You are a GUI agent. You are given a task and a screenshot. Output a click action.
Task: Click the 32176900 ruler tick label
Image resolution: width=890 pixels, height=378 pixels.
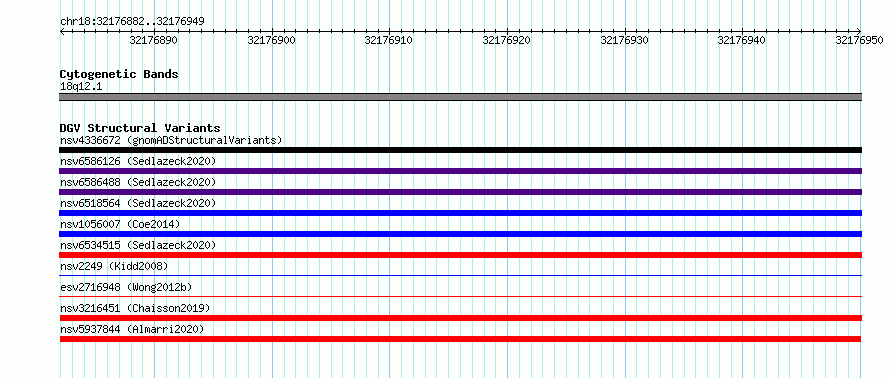tap(271, 40)
